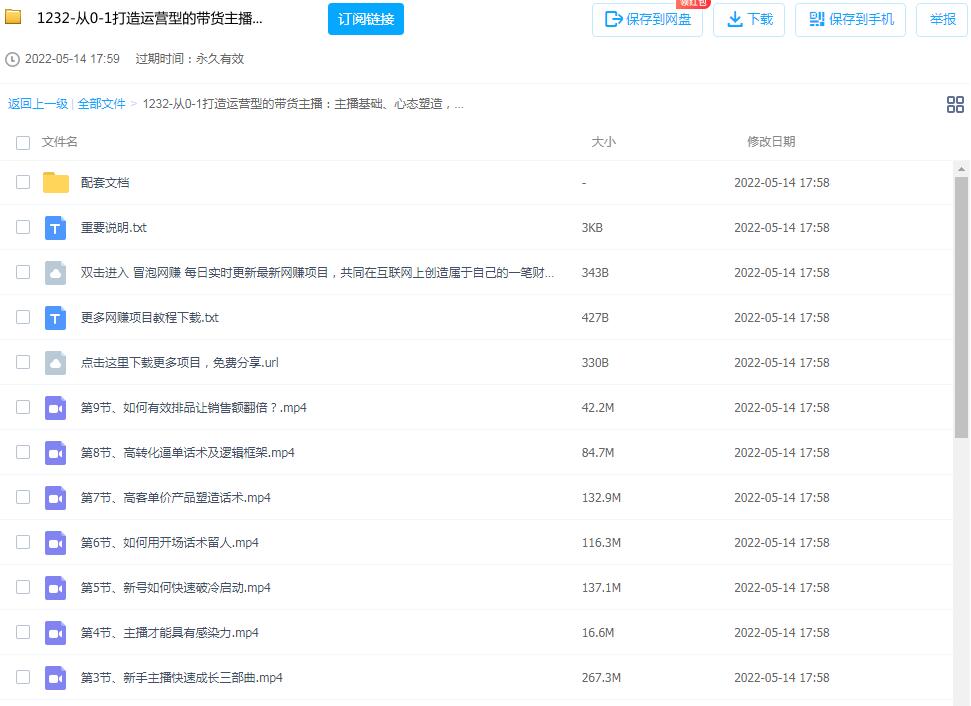Open file 重要说明.txt

tap(113, 228)
